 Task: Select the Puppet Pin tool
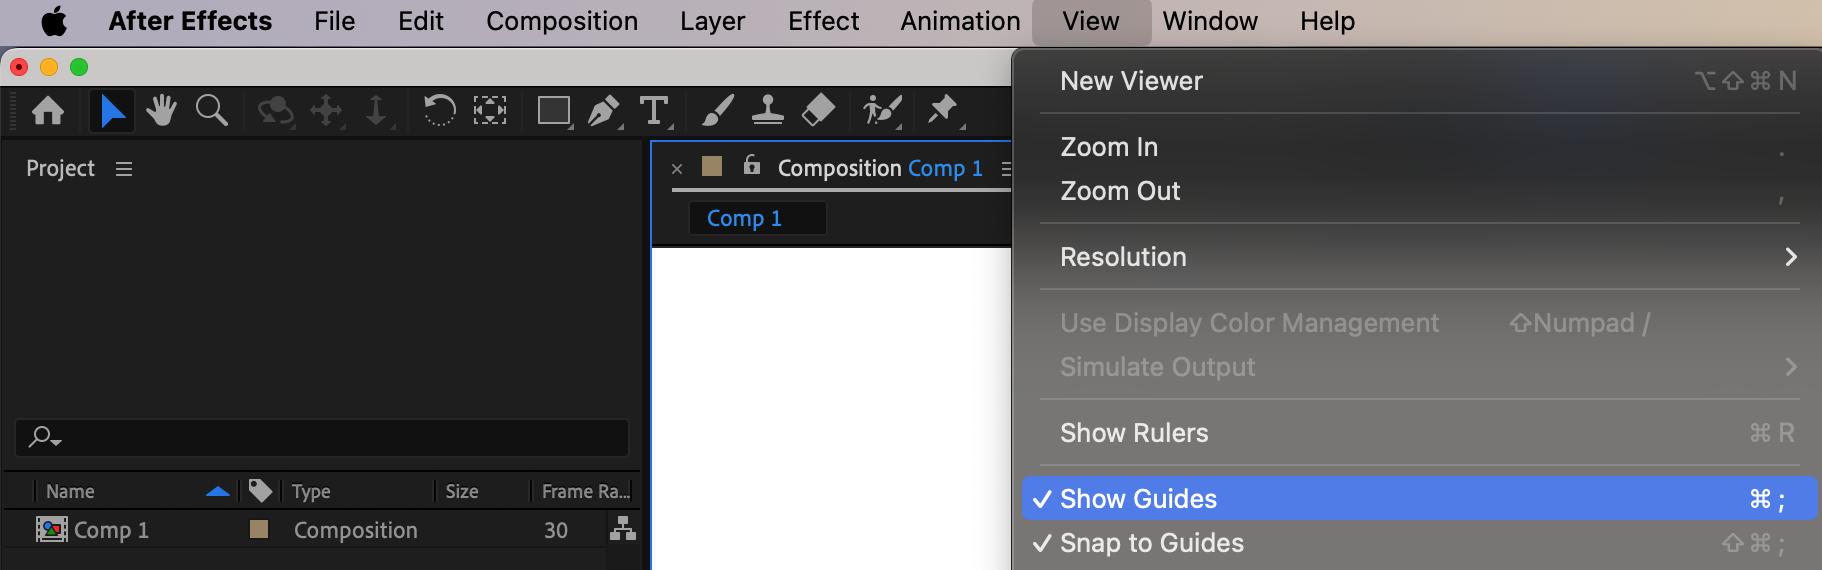point(942,110)
